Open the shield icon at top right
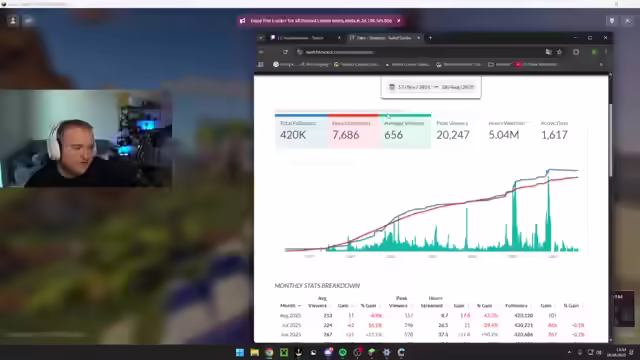Viewport: 640px width, 360px height. (612, 20)
